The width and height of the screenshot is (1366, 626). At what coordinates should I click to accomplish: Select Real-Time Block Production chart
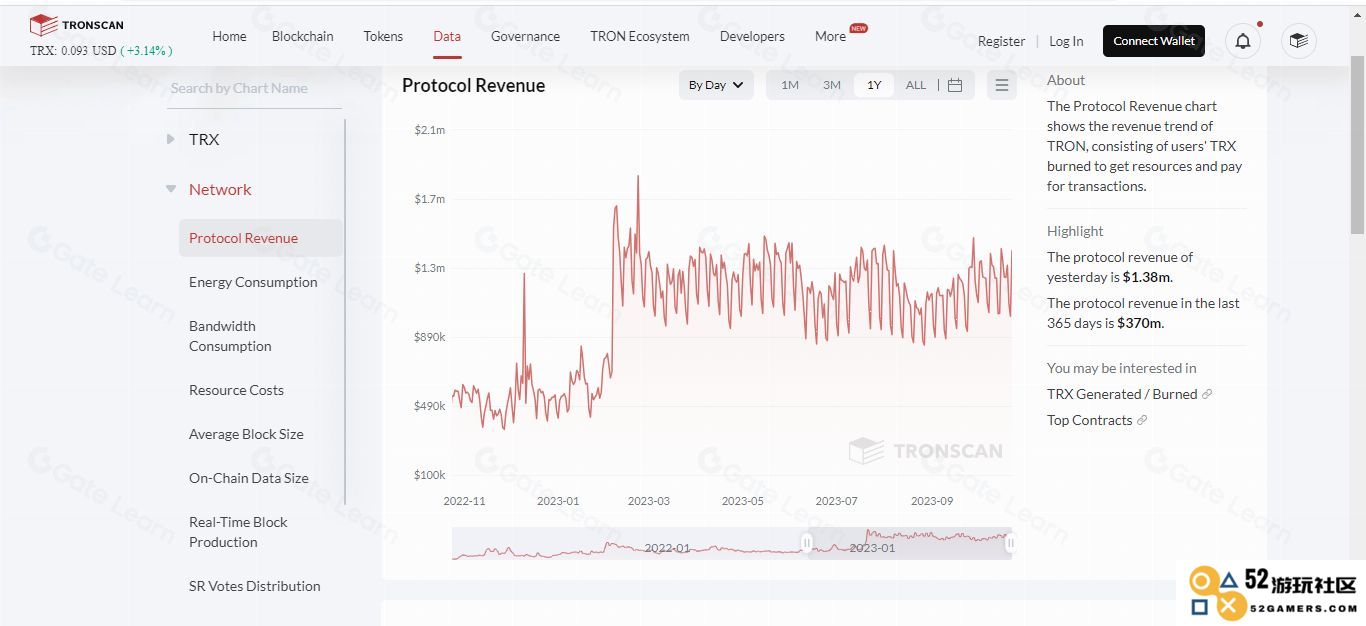(238, 532)
